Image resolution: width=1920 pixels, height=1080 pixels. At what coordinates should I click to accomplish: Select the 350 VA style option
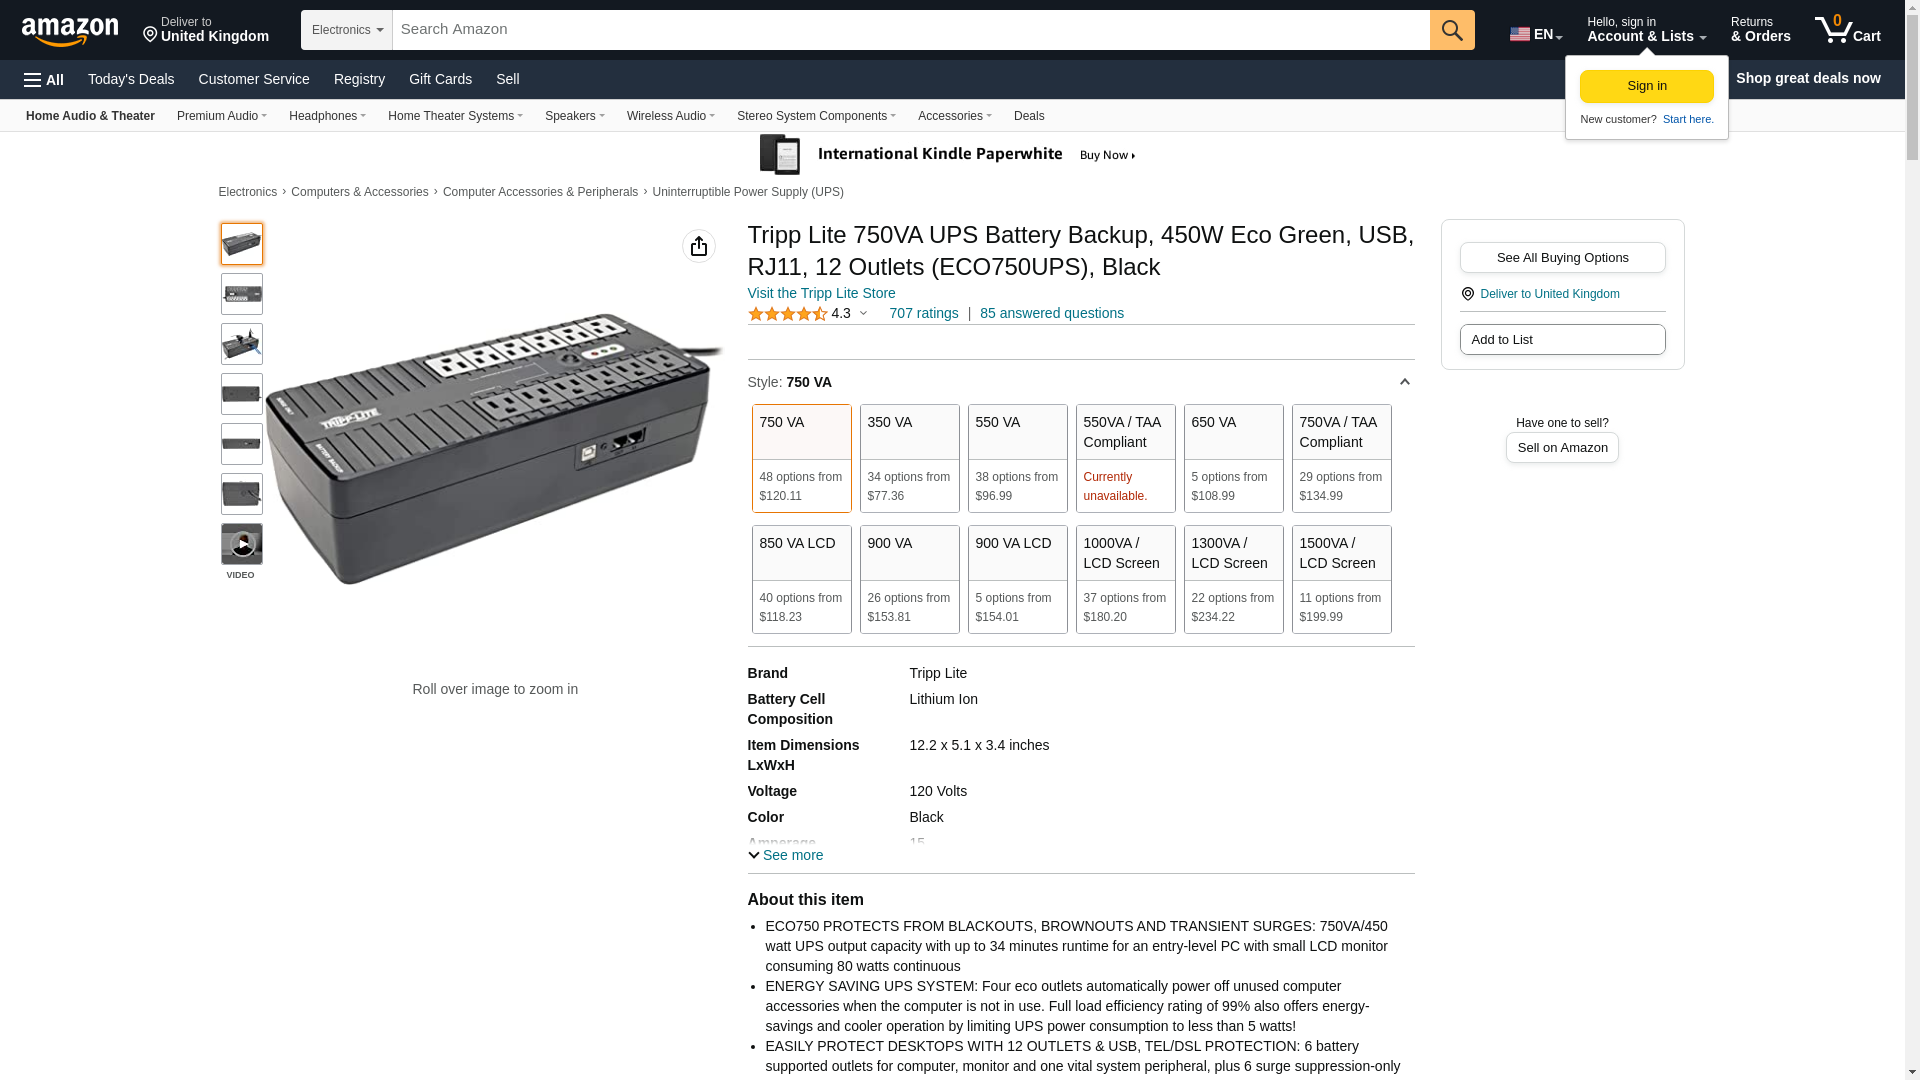point(909,458)
